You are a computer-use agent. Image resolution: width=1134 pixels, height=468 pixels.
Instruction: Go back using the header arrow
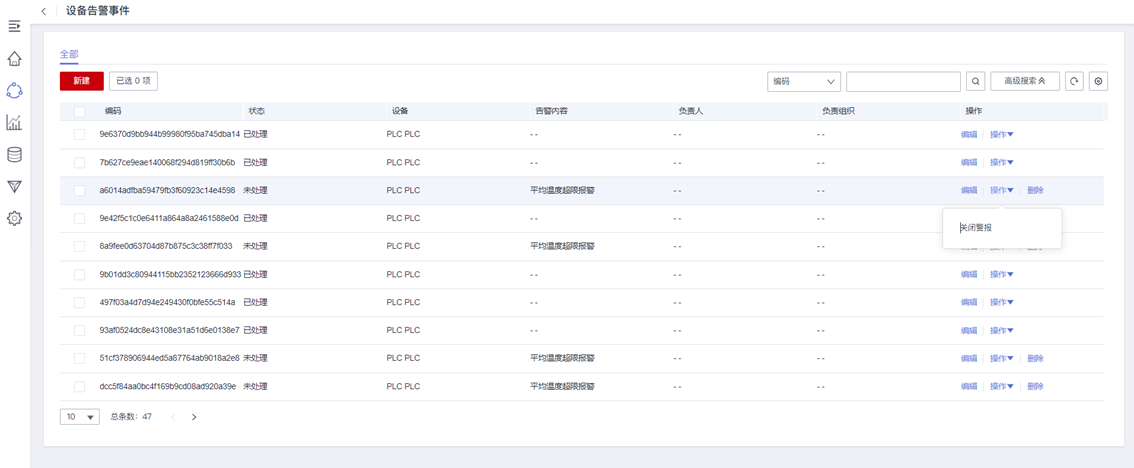click(x=44, y=11)
